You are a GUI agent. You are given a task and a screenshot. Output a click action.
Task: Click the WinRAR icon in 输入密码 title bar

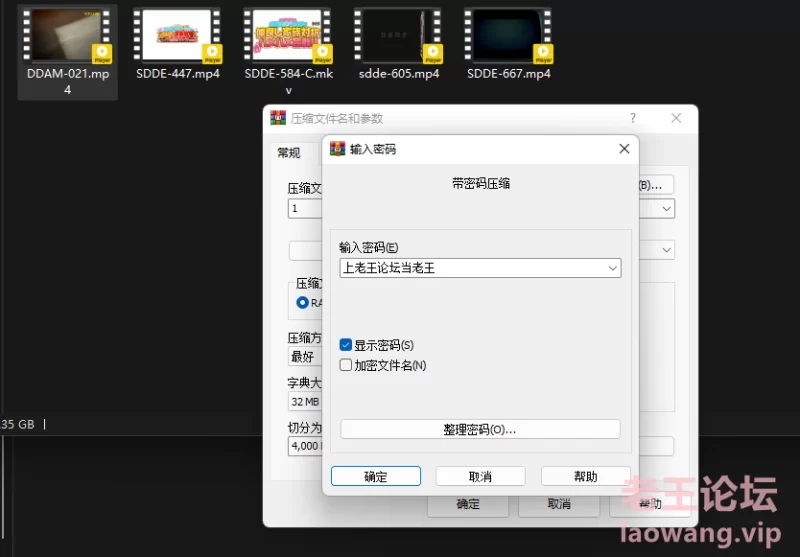pyautogui.click(x=337, y=148)
